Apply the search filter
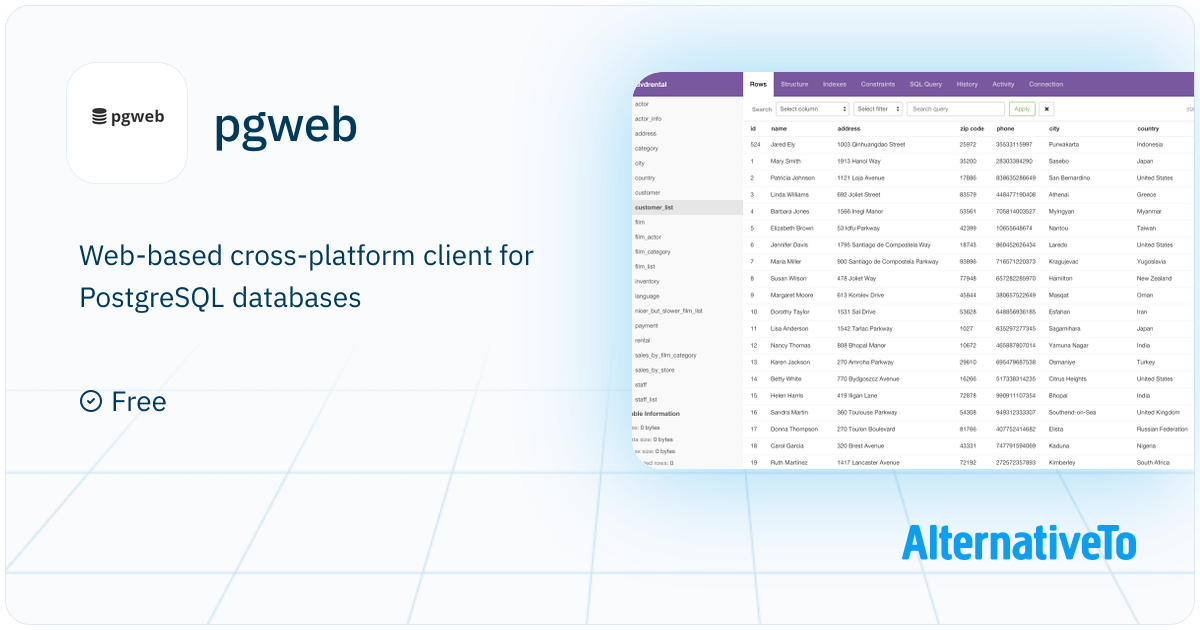 pos(1022,109)
